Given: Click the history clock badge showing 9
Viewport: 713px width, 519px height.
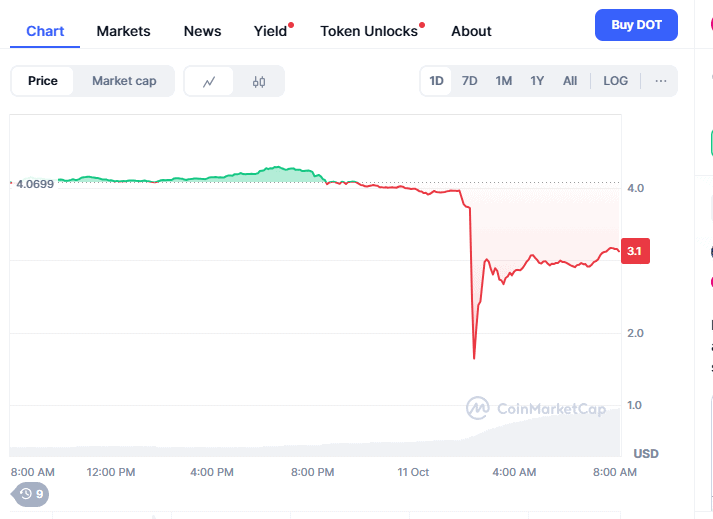Looking at the screenshot, I should click(x=31, y=493).
